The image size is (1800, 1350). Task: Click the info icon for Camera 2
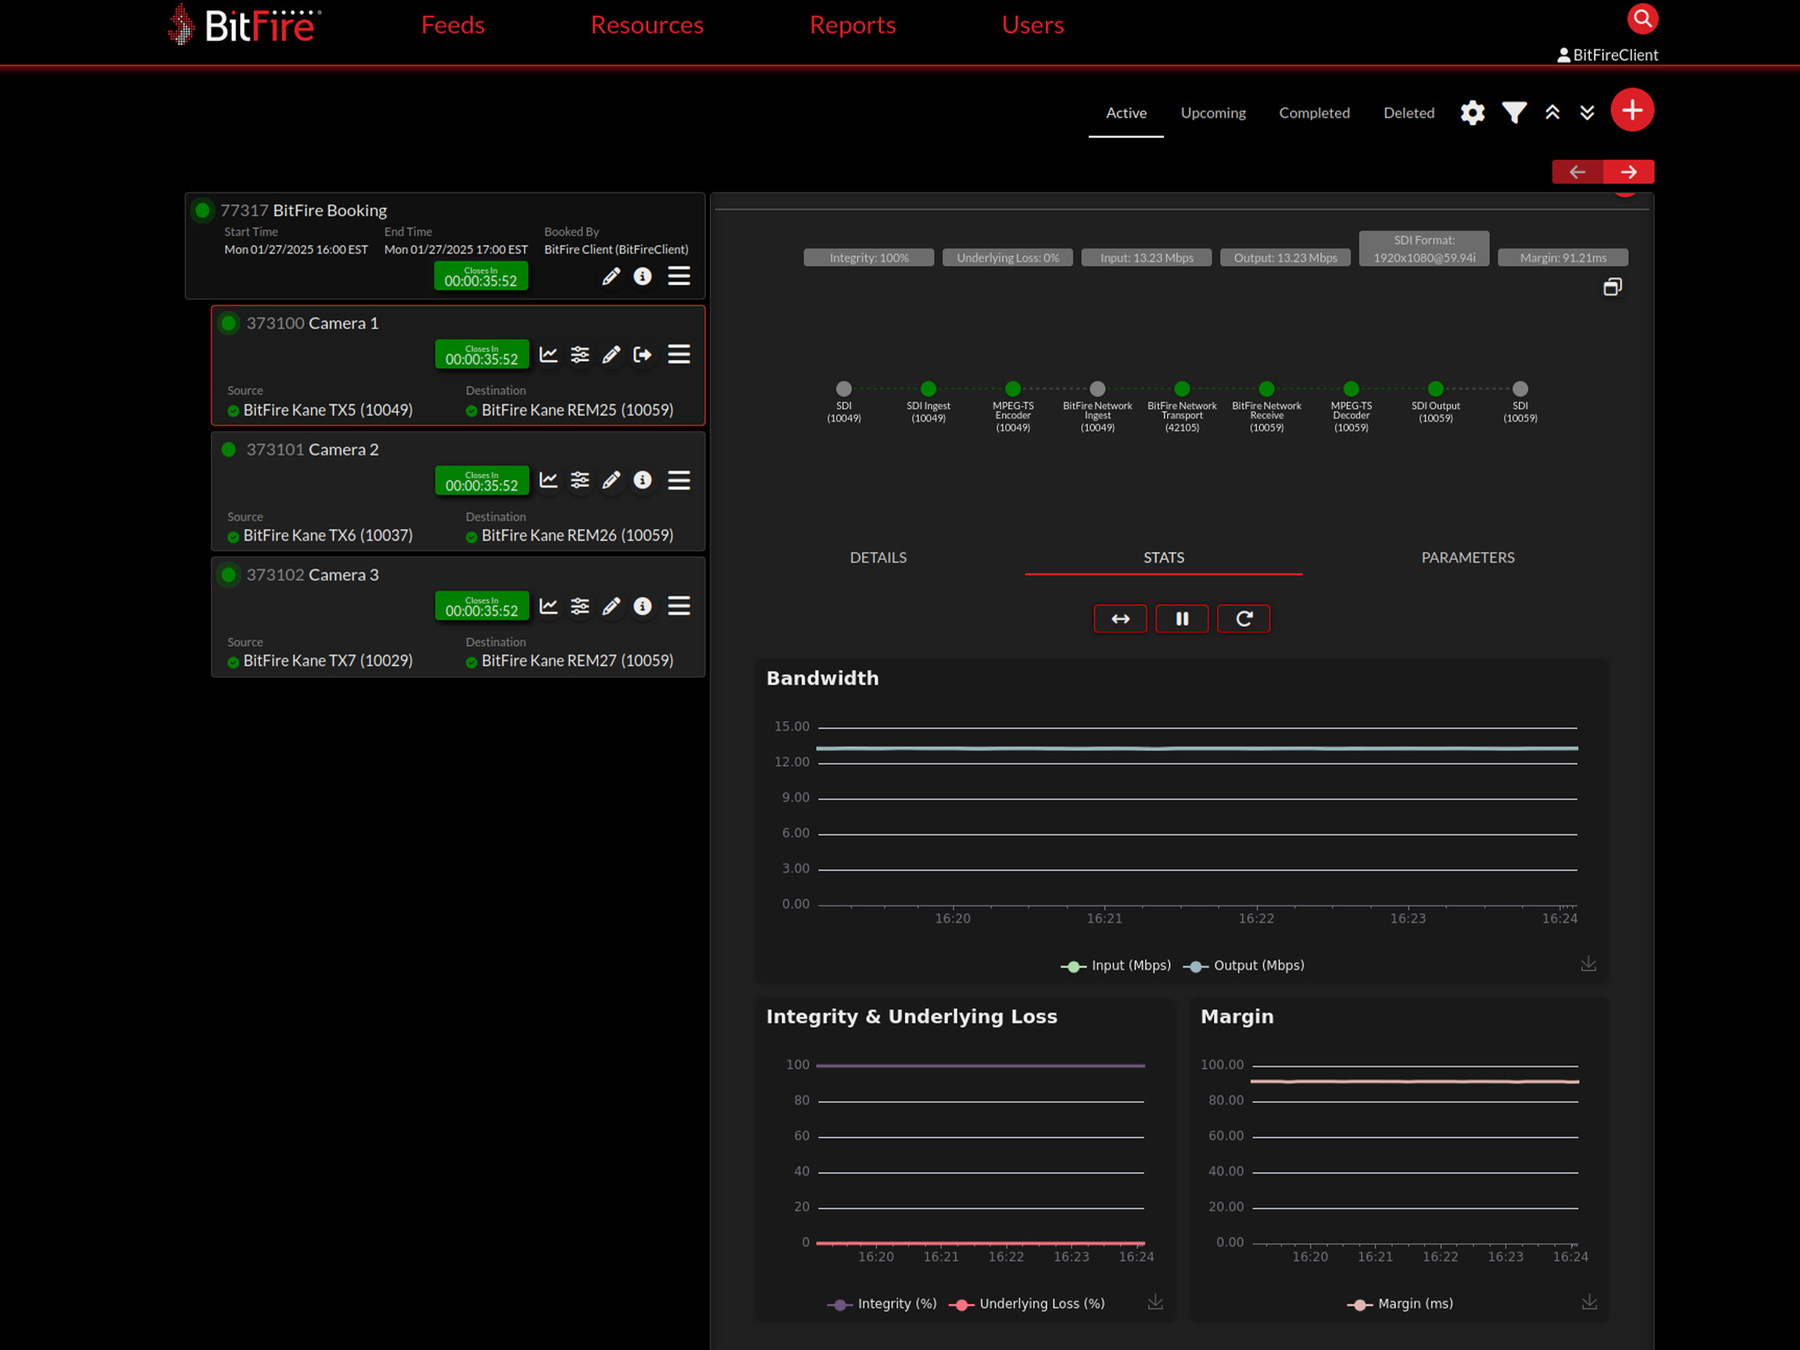[x=643, y=480]
